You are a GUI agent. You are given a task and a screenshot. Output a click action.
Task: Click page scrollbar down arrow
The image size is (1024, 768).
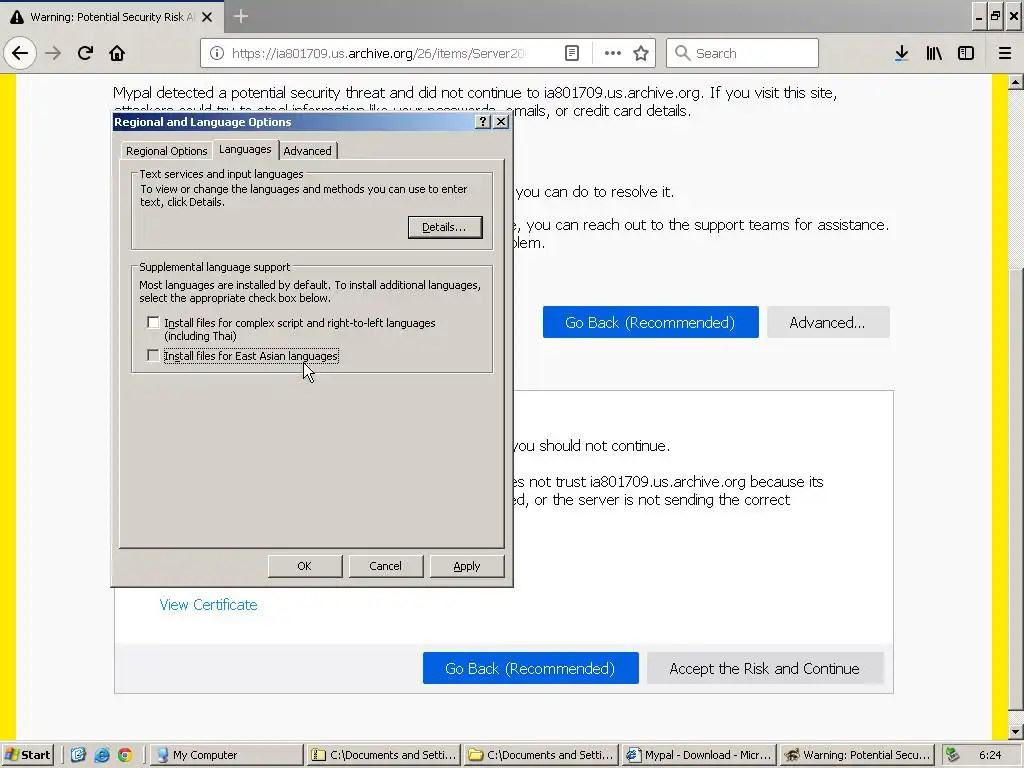click(x=1016, y=731)
